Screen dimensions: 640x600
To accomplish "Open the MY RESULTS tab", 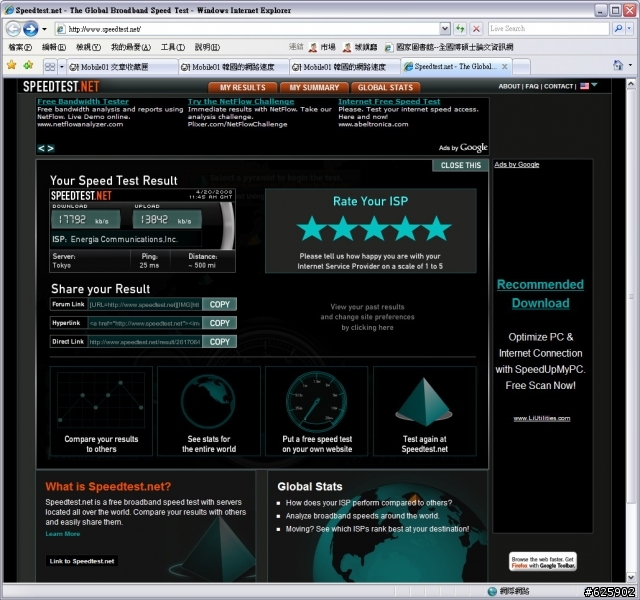I will [x=242, y=87].
